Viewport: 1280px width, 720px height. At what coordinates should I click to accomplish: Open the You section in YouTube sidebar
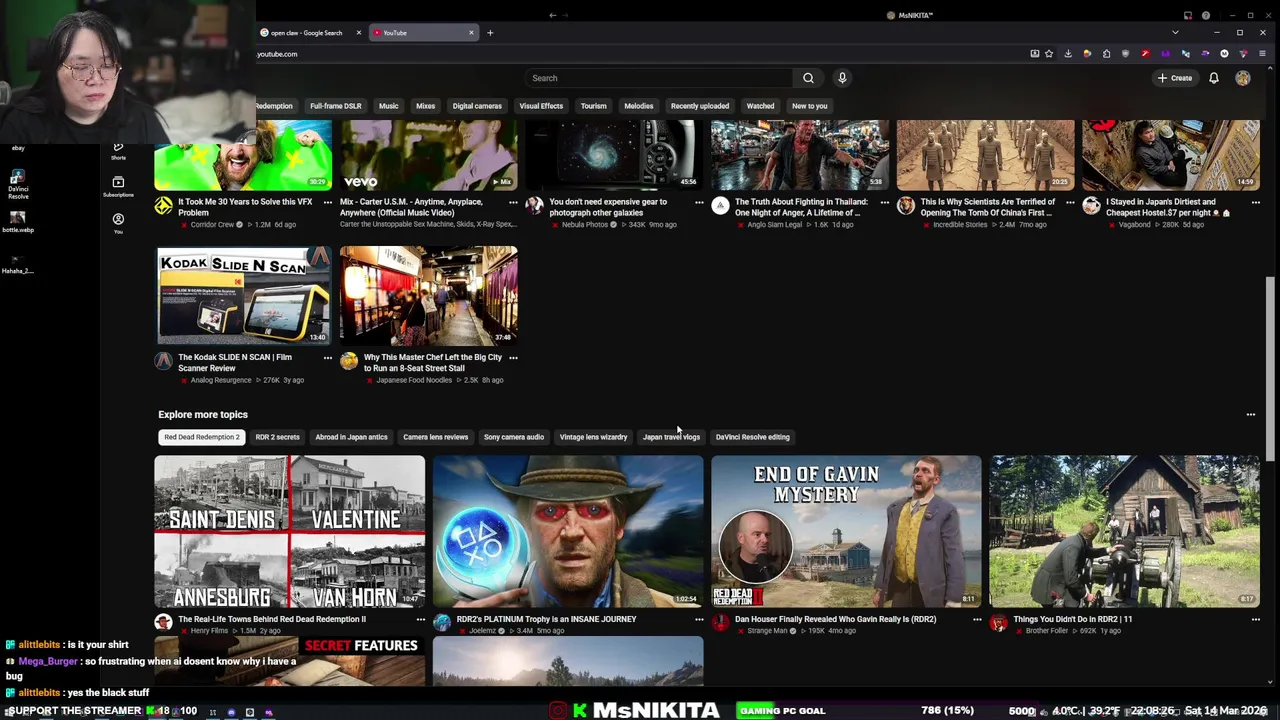click(118, 223)
